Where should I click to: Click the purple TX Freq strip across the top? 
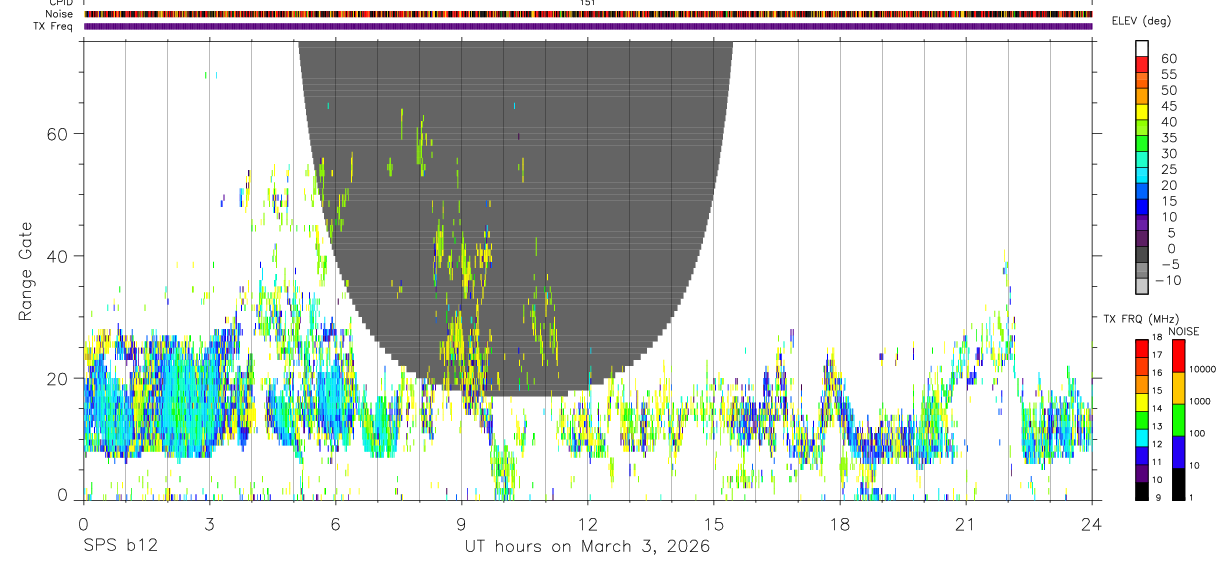588,26
